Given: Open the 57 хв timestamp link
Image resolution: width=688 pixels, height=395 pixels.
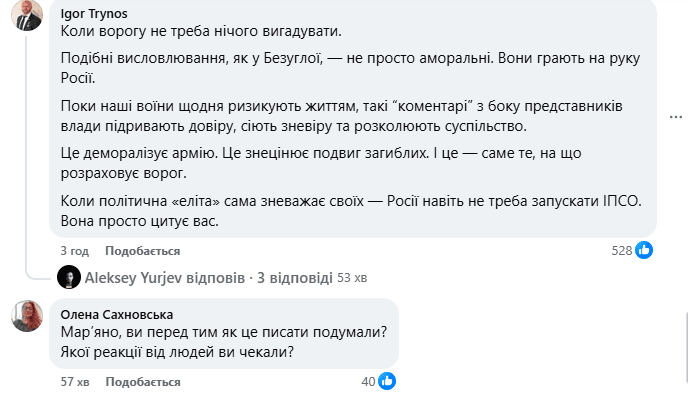Looking at the screenshot, I should tap(75, 382).
